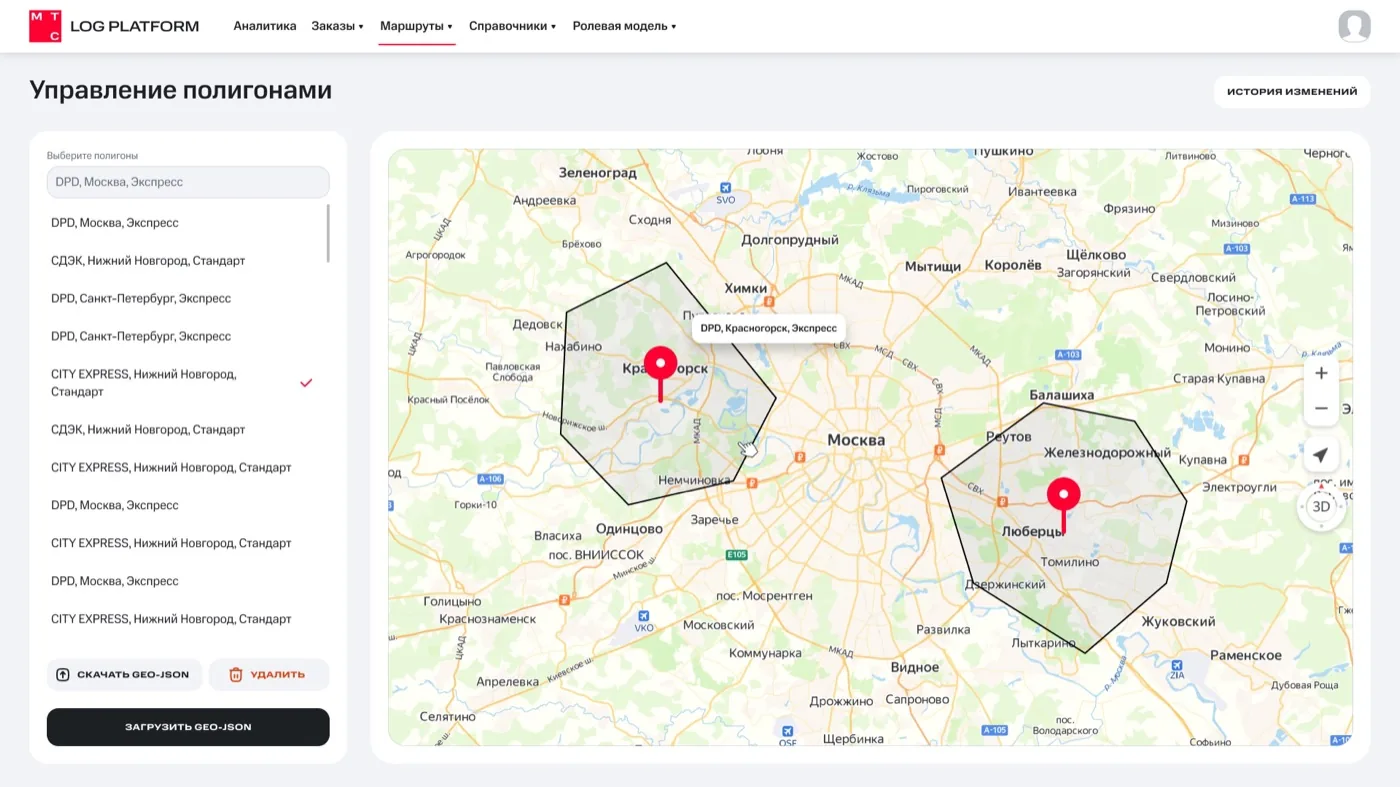Open the Маршруты menu
This screenshot has width=1400, height=787.
(x=416, y=26)
